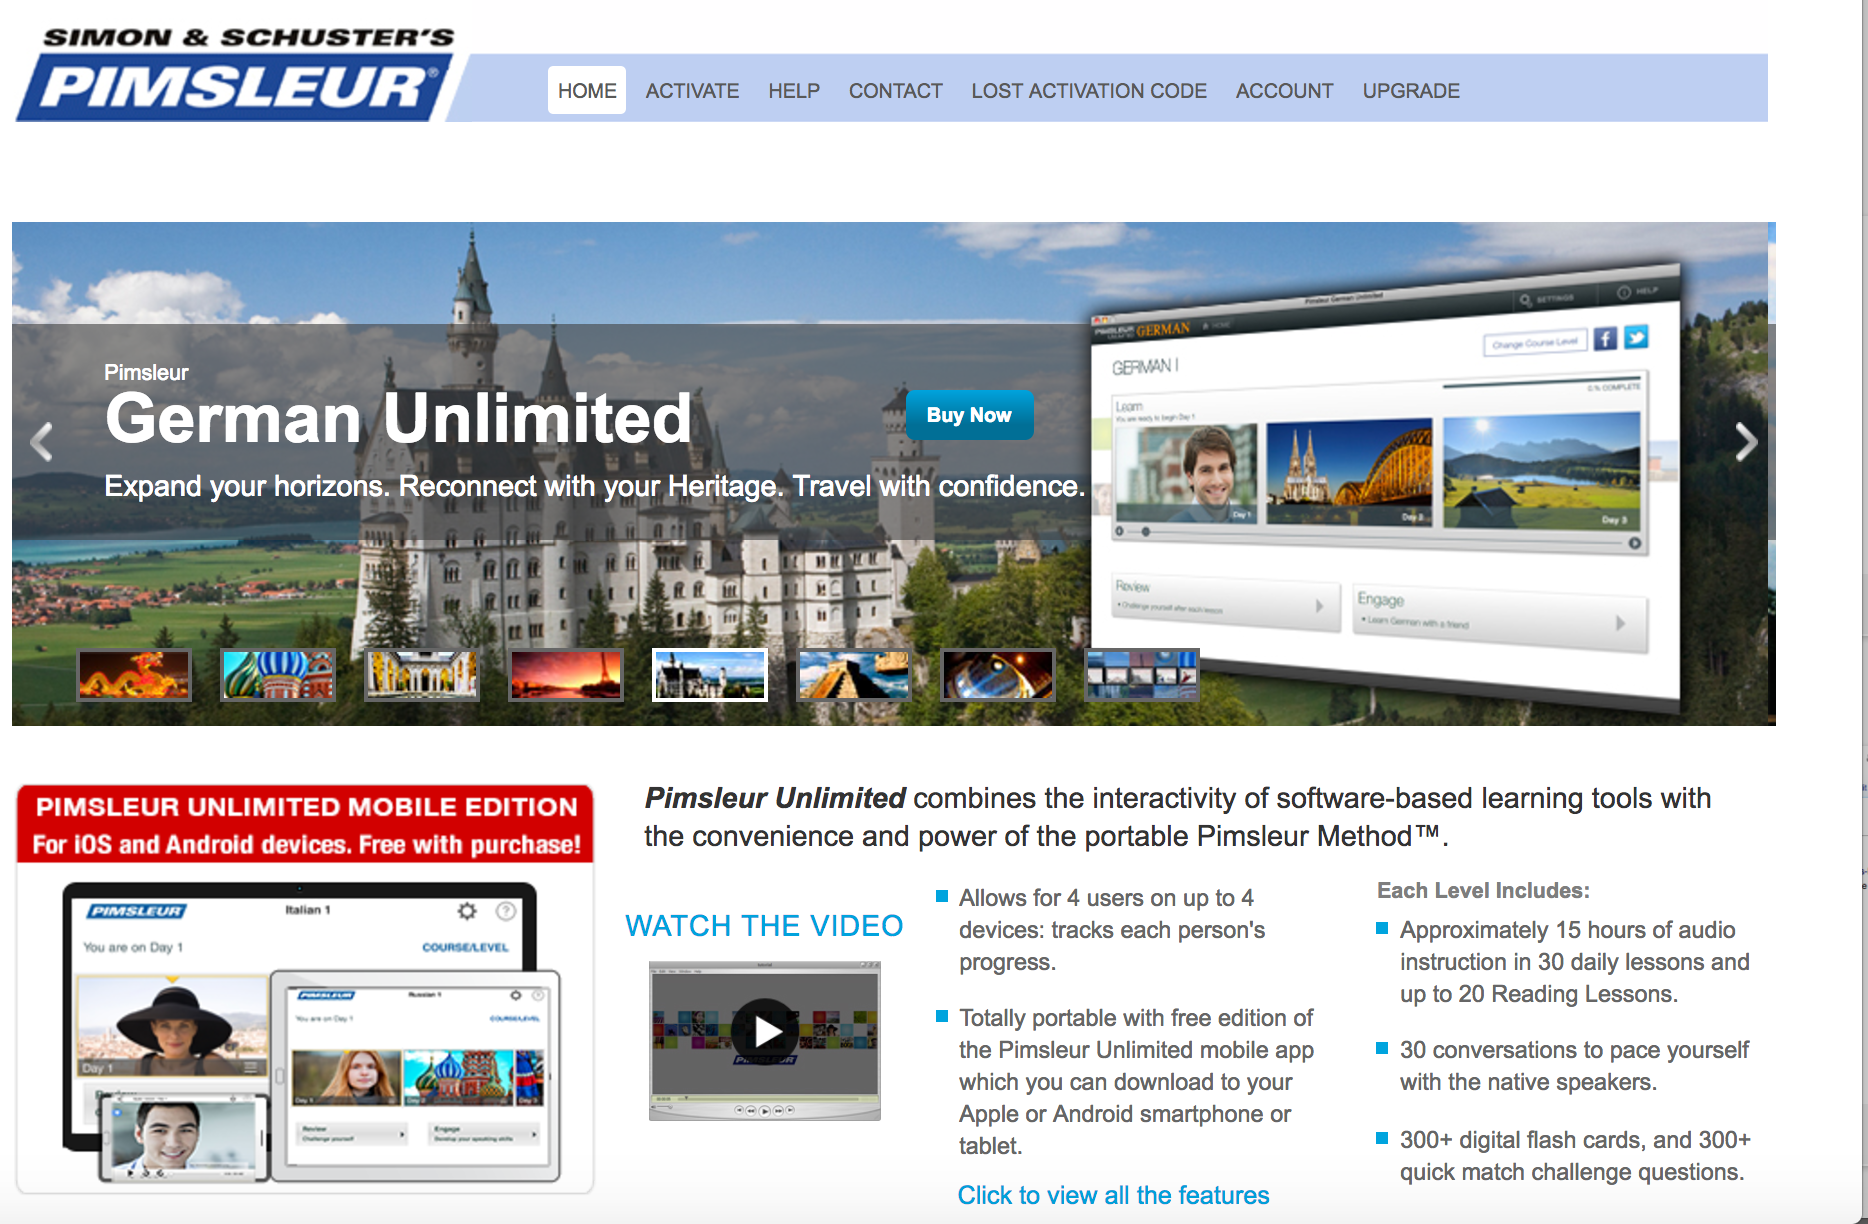Open LOST ACTIVATION CODE page
Image resolution: width=1868 pixels, height=1224 pixels.
(1089, 91)
